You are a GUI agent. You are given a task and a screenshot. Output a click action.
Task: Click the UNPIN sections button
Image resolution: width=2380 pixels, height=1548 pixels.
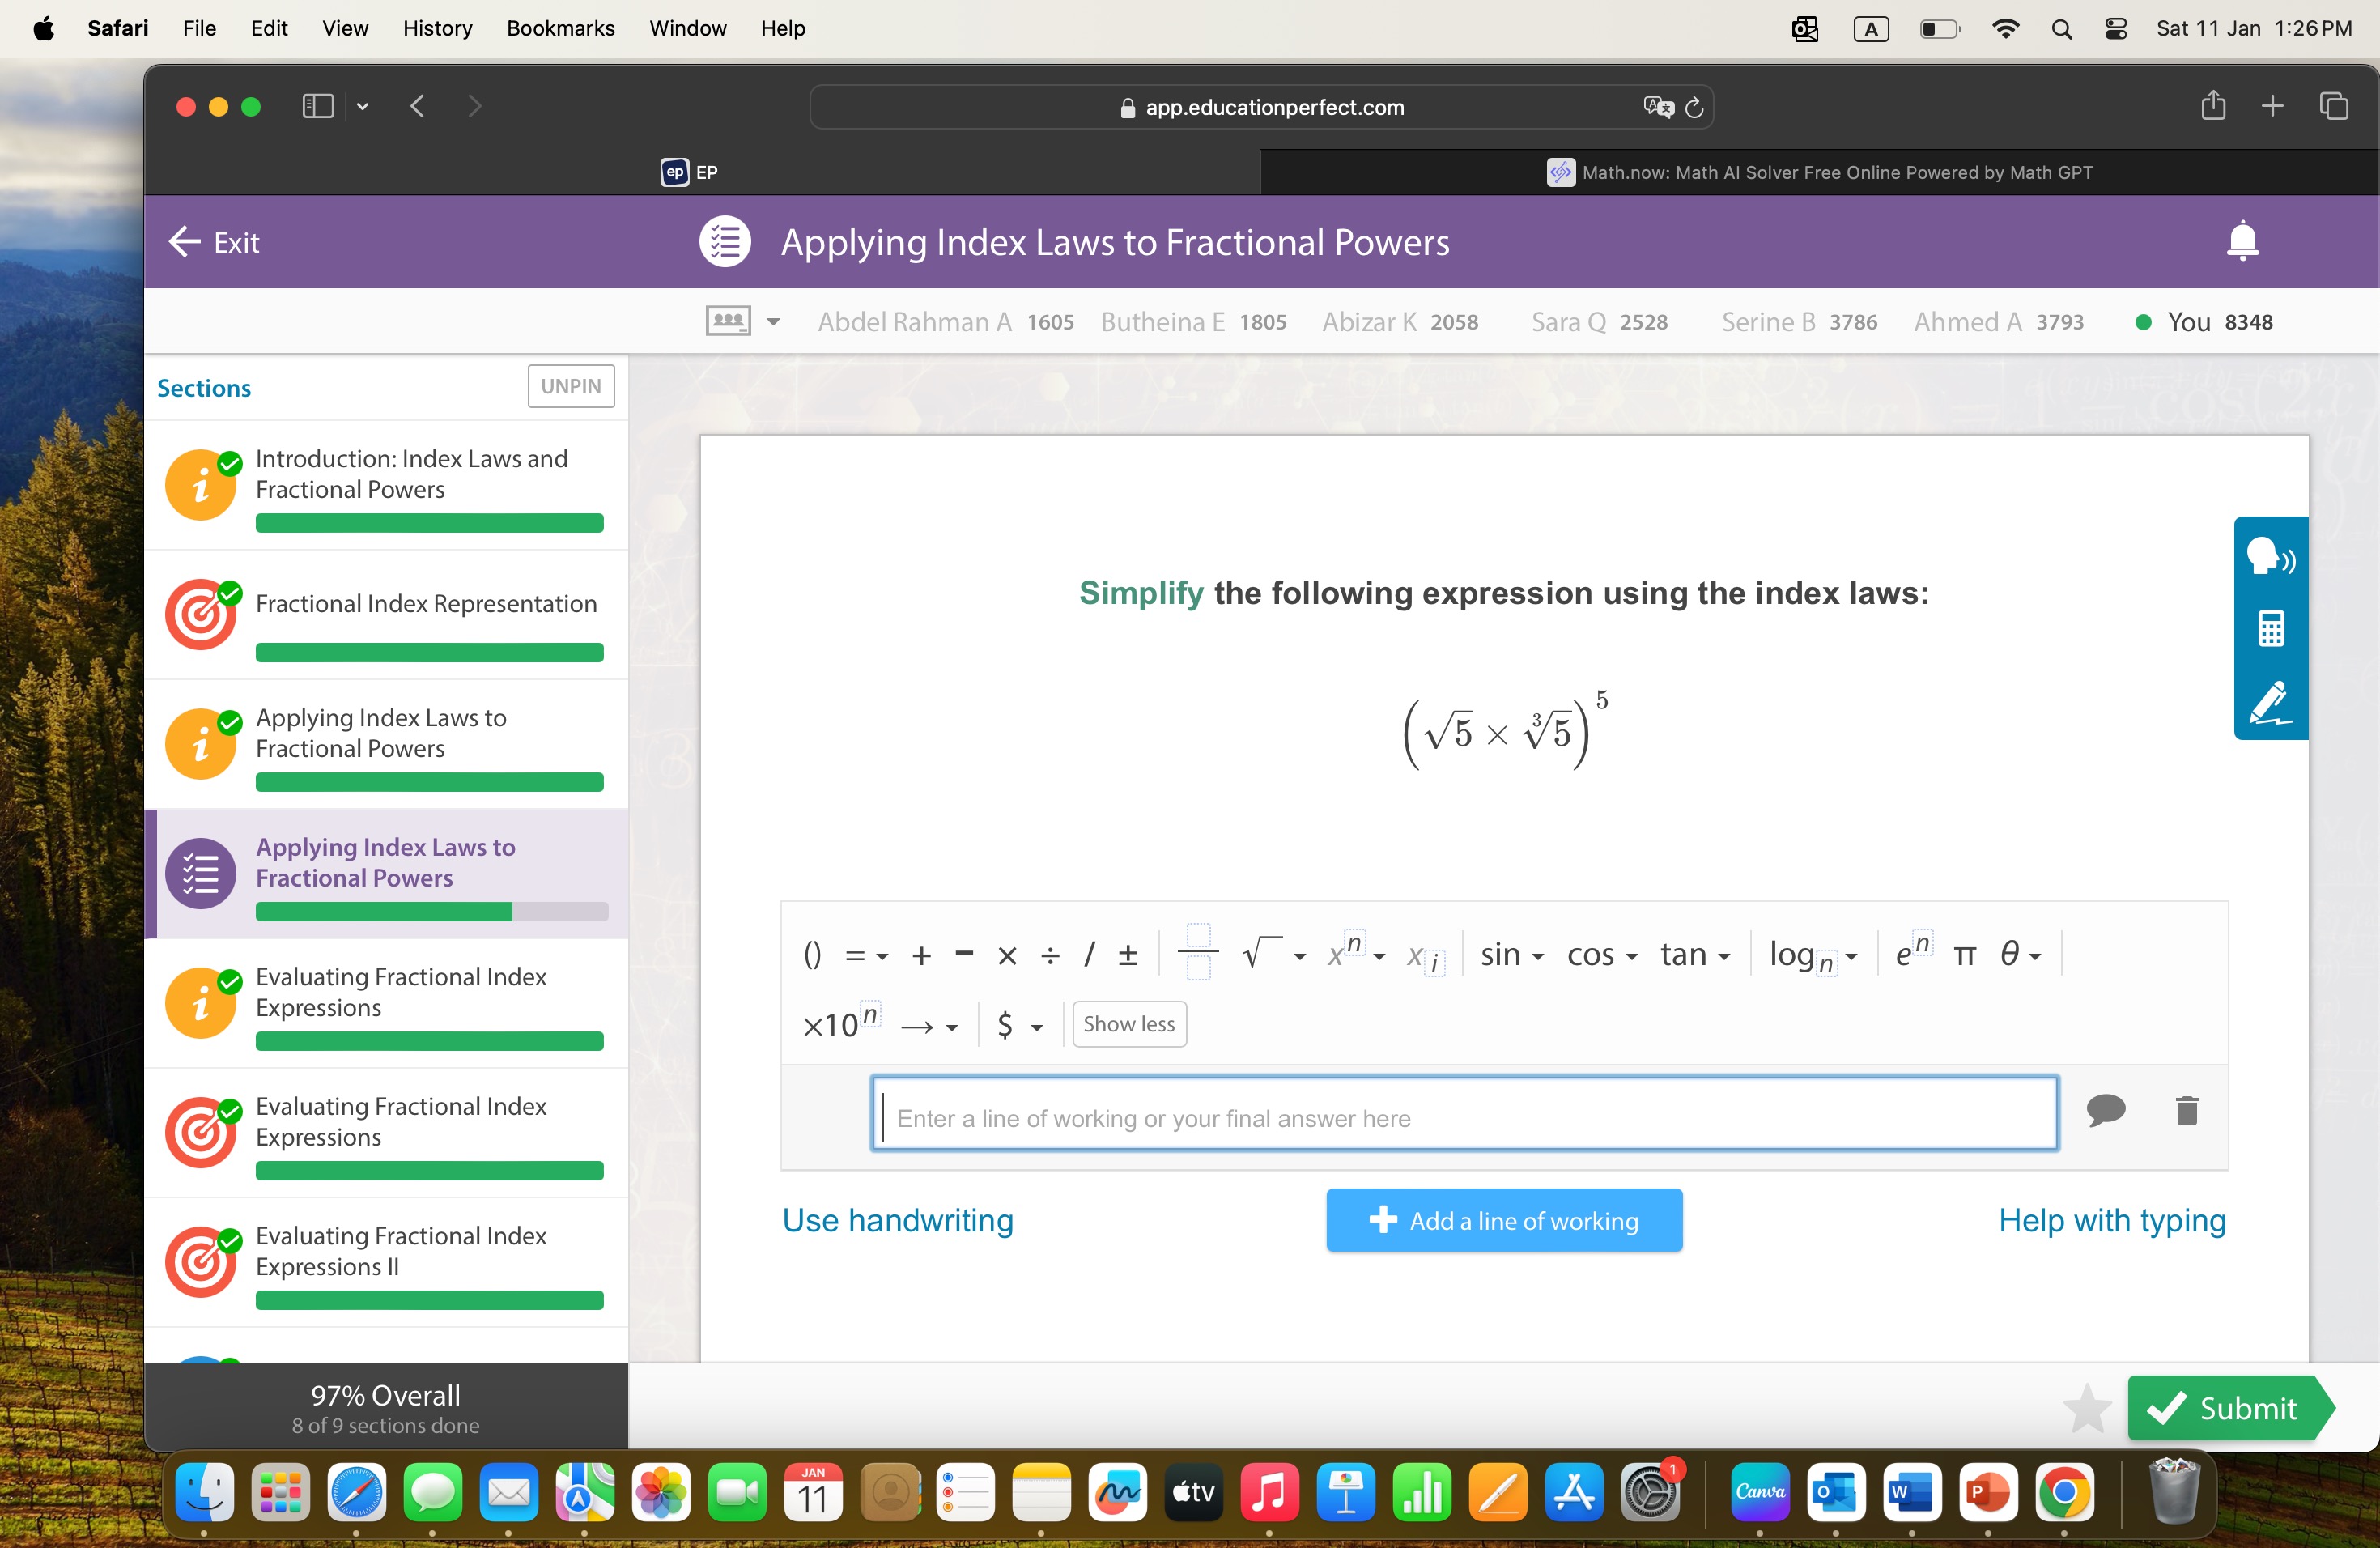tap(571, 386)
